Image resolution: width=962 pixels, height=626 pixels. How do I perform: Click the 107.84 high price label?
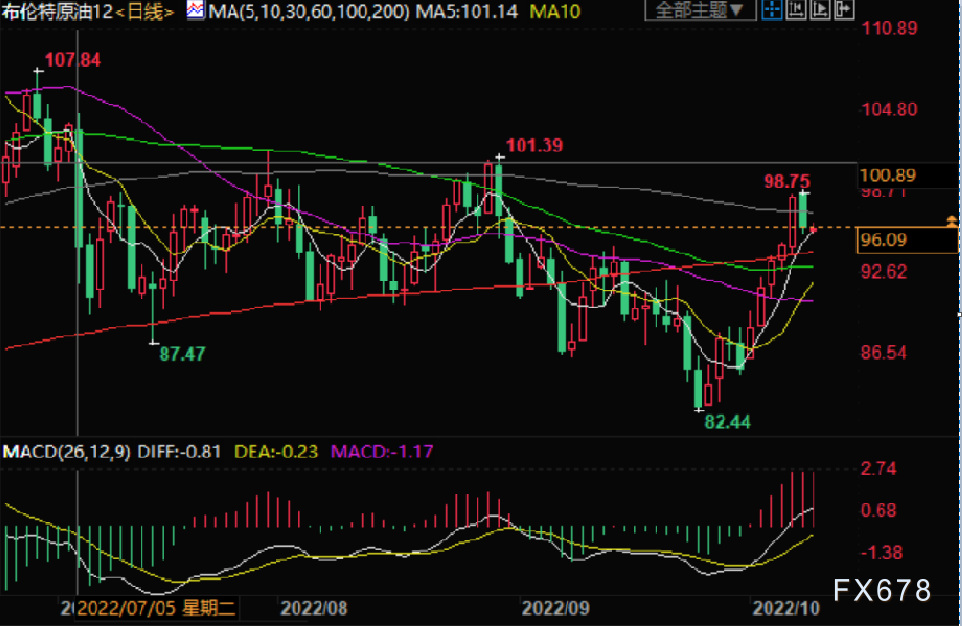pos(72,60)
